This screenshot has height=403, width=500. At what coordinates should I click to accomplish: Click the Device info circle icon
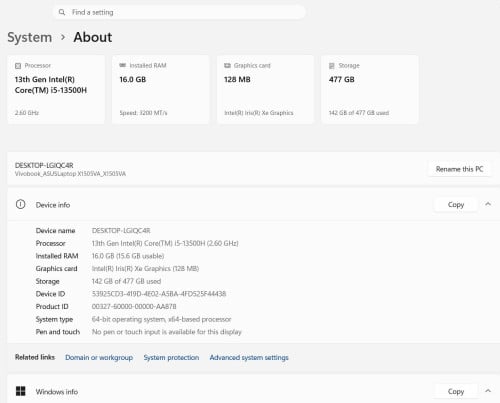(x=20, y=204)
